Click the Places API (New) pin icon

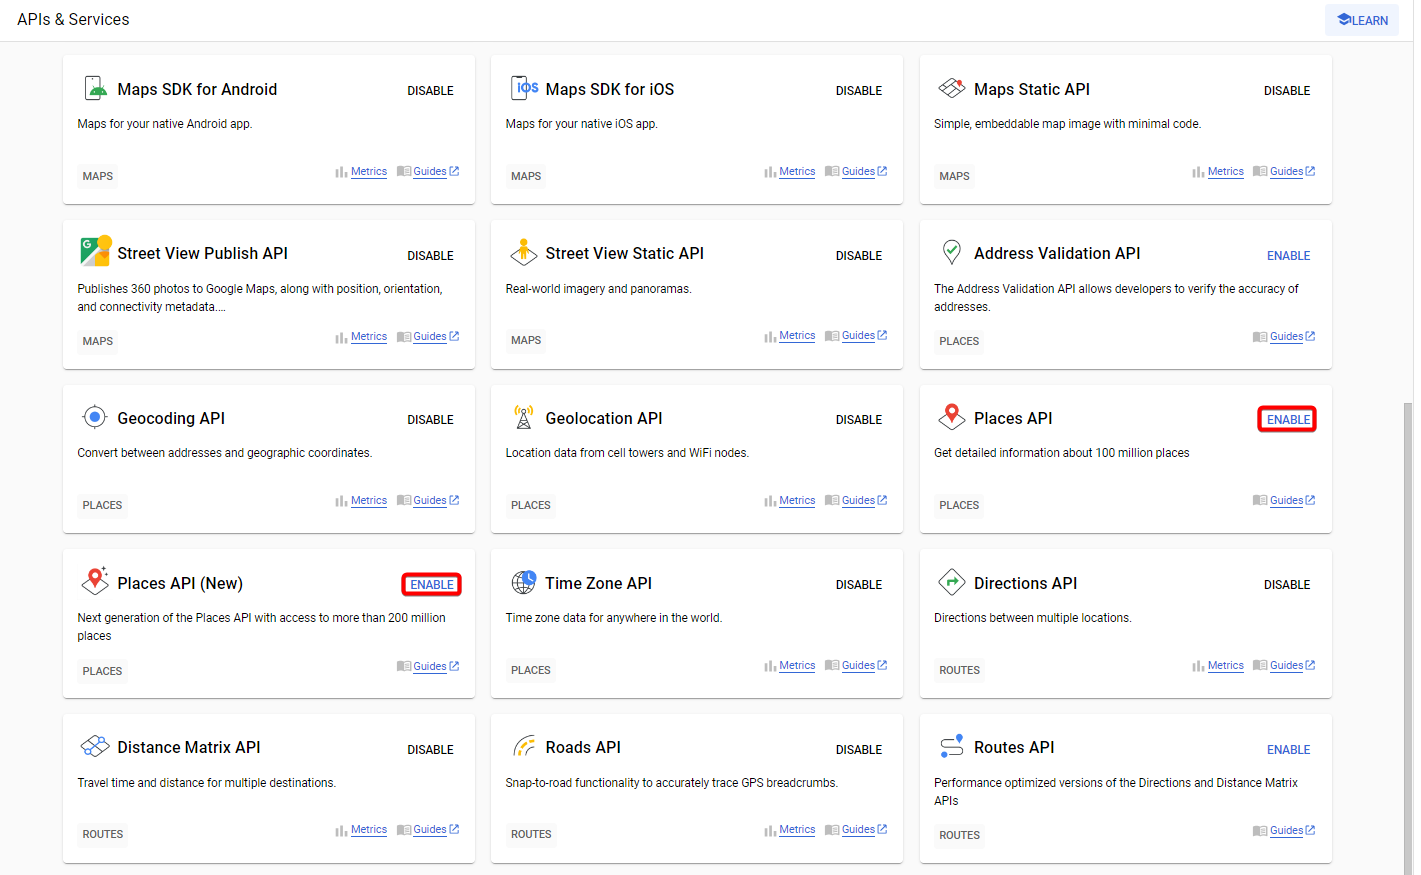95,580
